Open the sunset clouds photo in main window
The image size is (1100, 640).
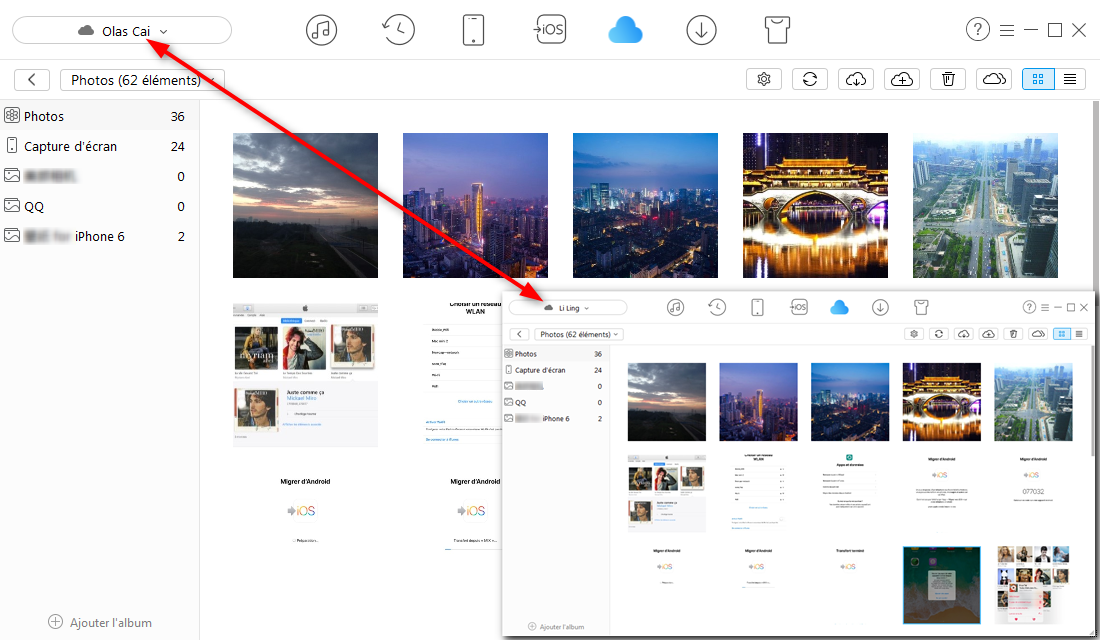pyautogui.click(x=305, y=206)
